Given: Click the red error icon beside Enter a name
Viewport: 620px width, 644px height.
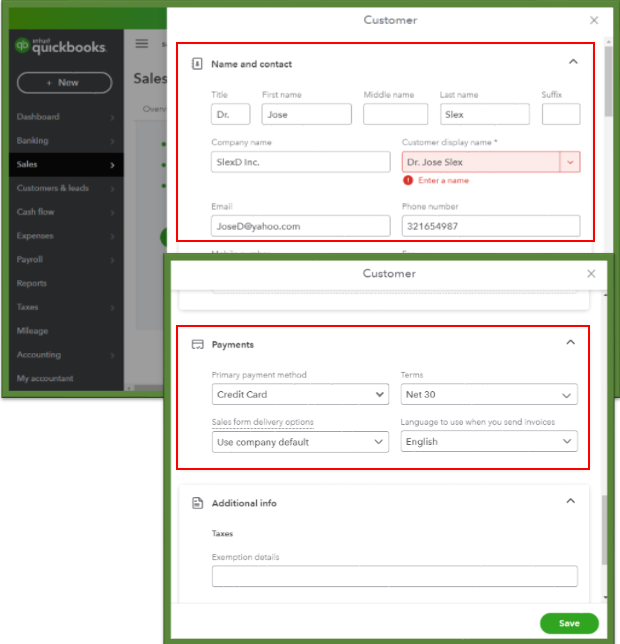Looking at the screenshot, I should click(408, 180).
